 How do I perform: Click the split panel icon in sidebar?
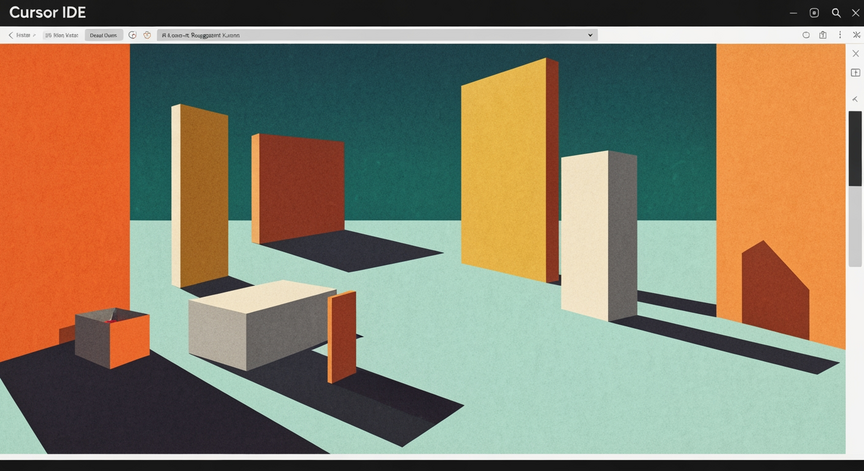click(x=855, y=73)
